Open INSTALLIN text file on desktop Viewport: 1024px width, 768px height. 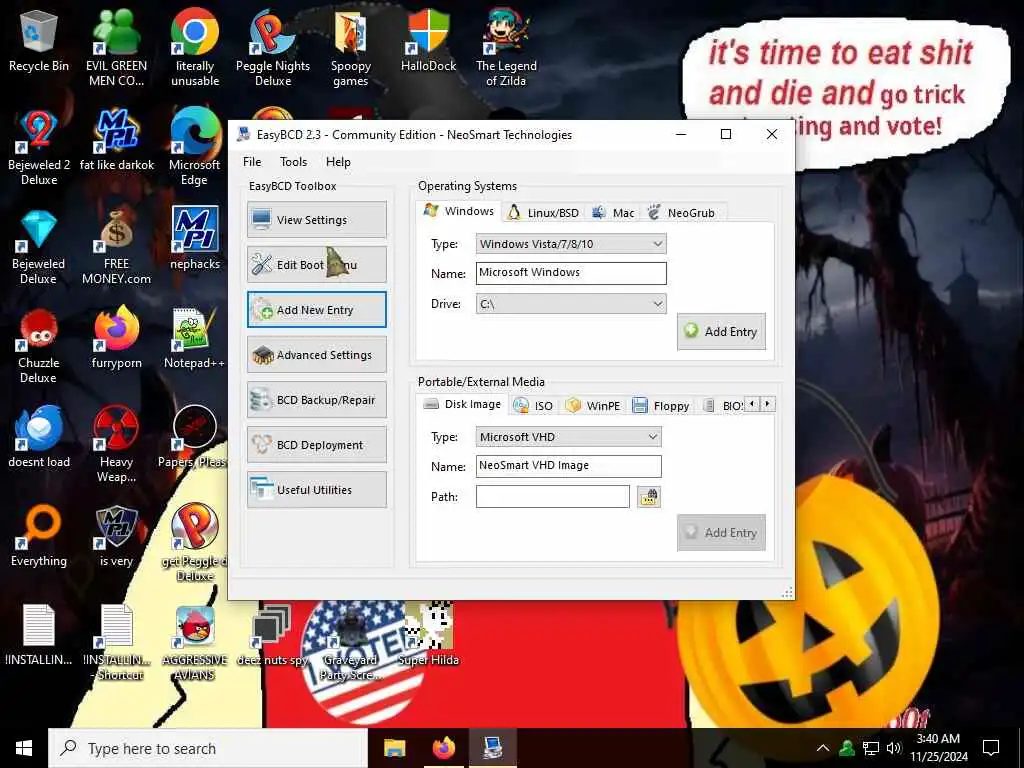(39, 635)
